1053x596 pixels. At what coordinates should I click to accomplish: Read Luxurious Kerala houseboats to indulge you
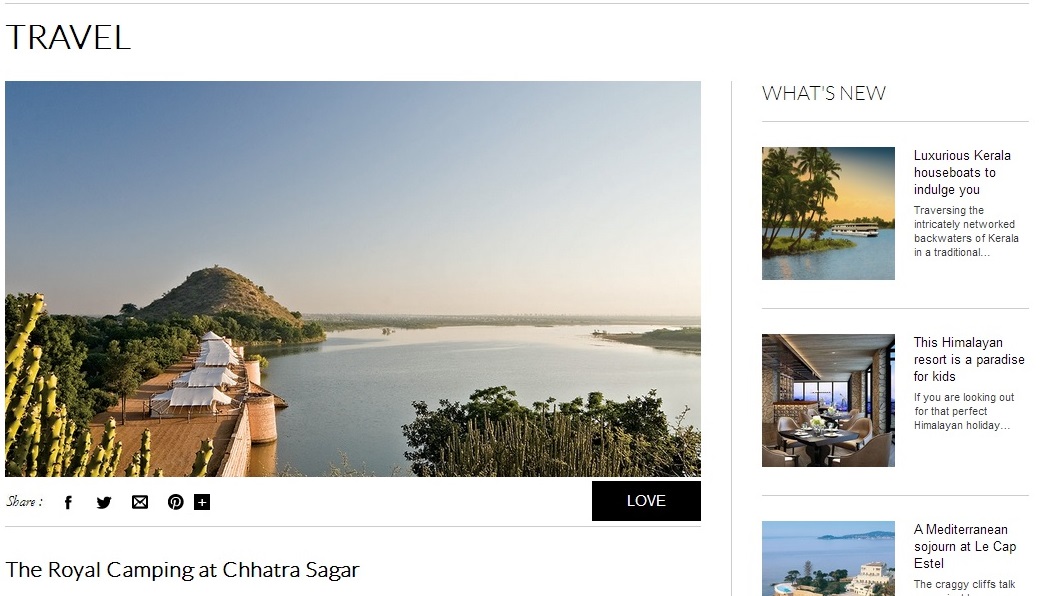point(962,173)
